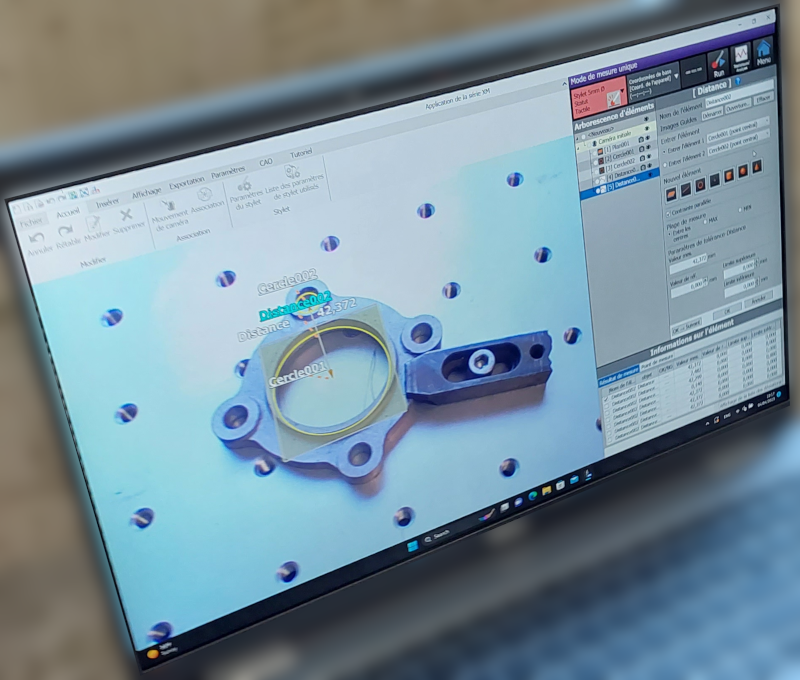Switch to the CAO tab
Image resolution: width=800 pixels, height=680 pixels.
pos(265,162)
